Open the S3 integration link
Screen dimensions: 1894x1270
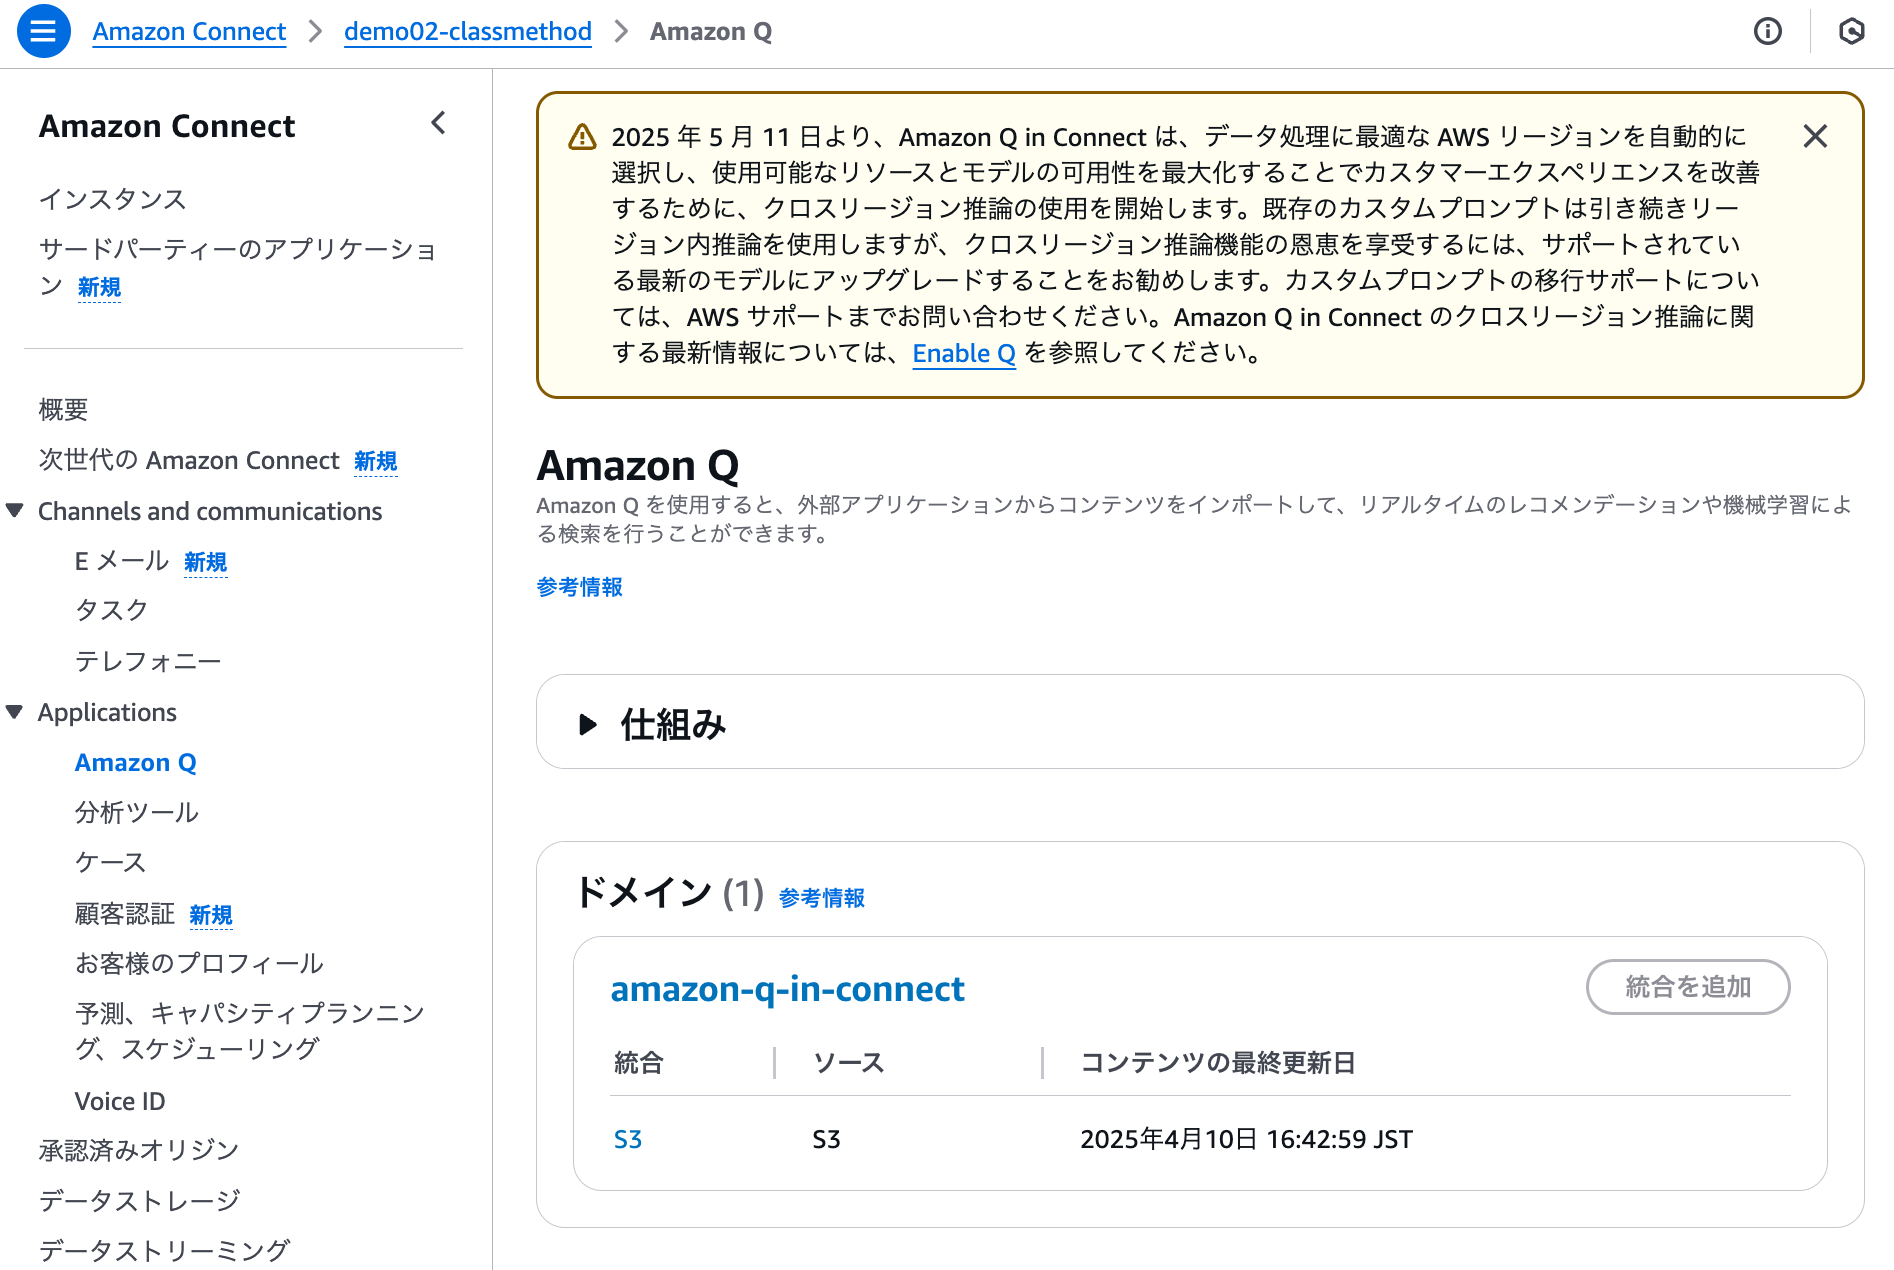coord(627,1139)
